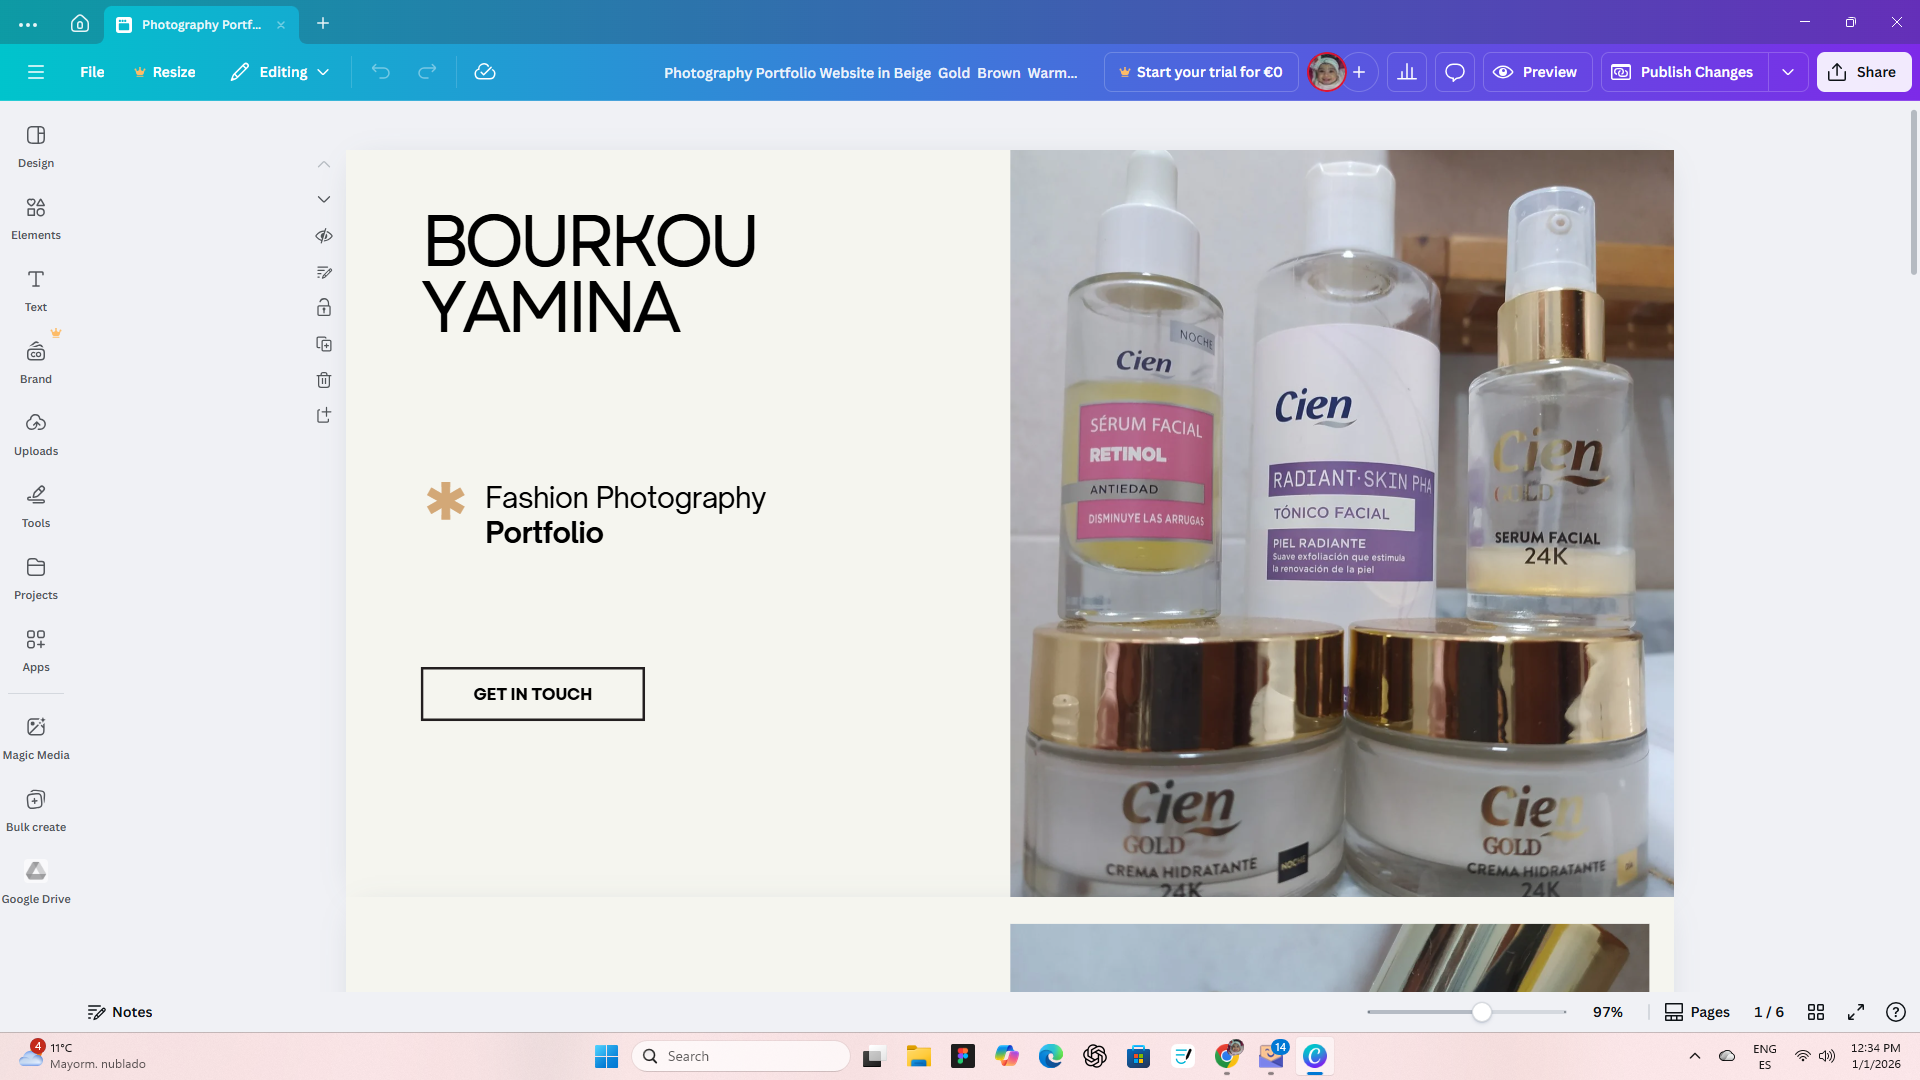Open Magic Media tool

pyautogui.click(x=36, y=738)
